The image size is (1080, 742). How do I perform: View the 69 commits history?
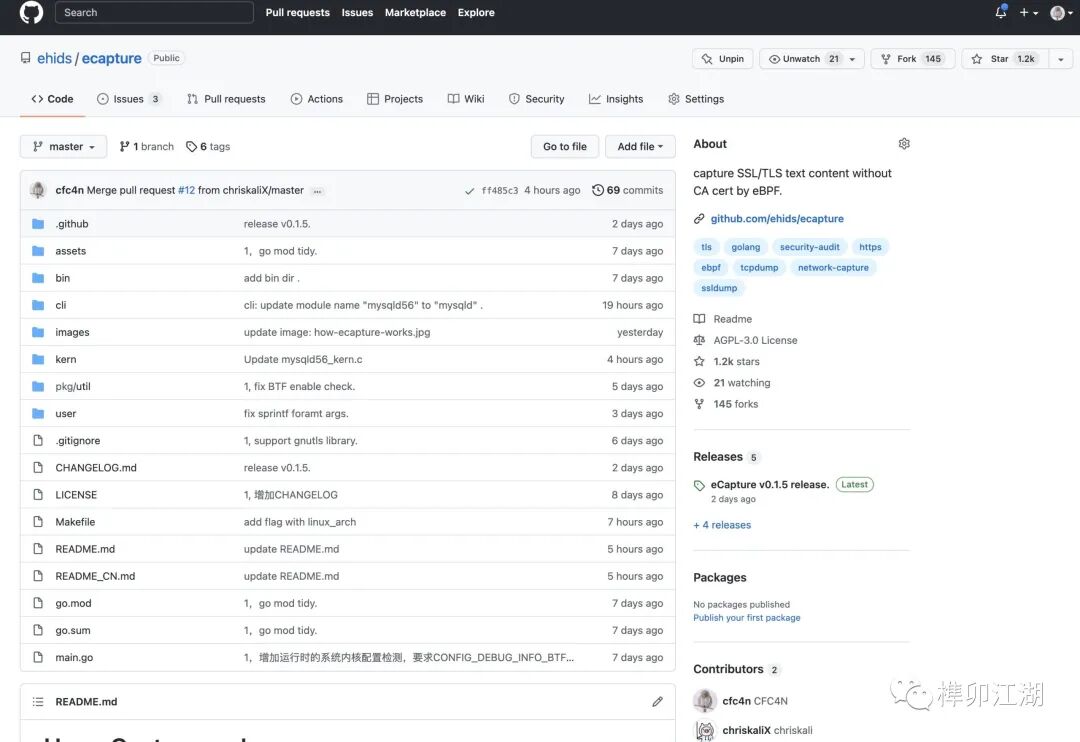627,190
